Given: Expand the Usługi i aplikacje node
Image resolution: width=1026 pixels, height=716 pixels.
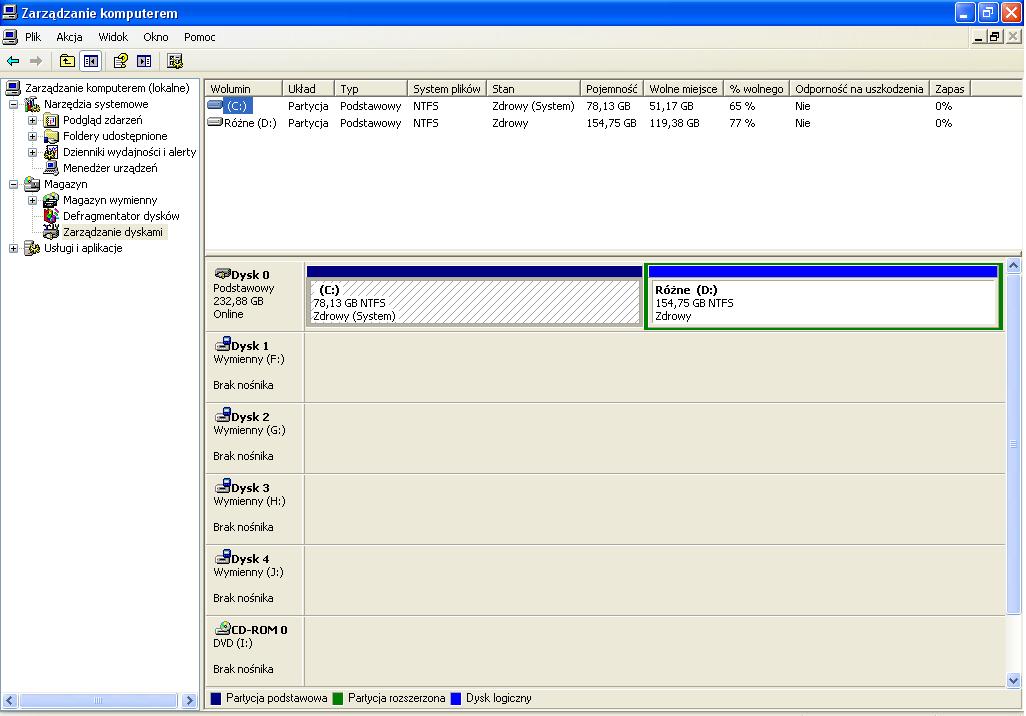Looking at the screenshot, I should pyautogui.click(x=13, y=249).
